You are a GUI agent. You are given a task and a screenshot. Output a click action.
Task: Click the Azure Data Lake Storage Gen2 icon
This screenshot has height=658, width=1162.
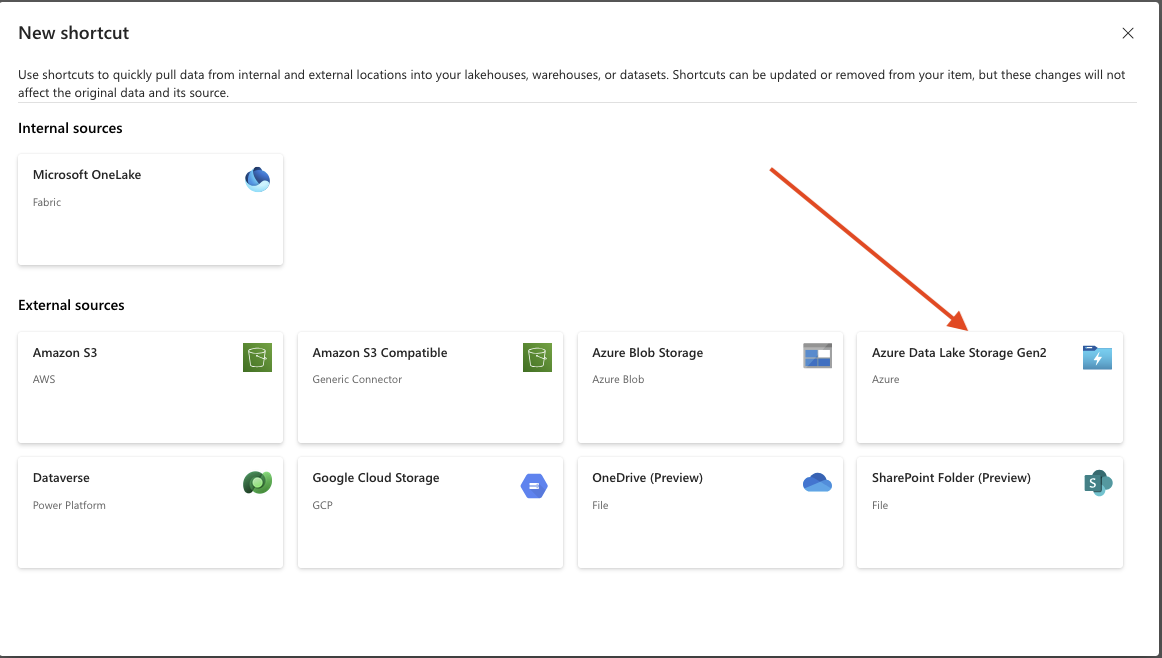pyautogui.click(x=1097, y=357)
